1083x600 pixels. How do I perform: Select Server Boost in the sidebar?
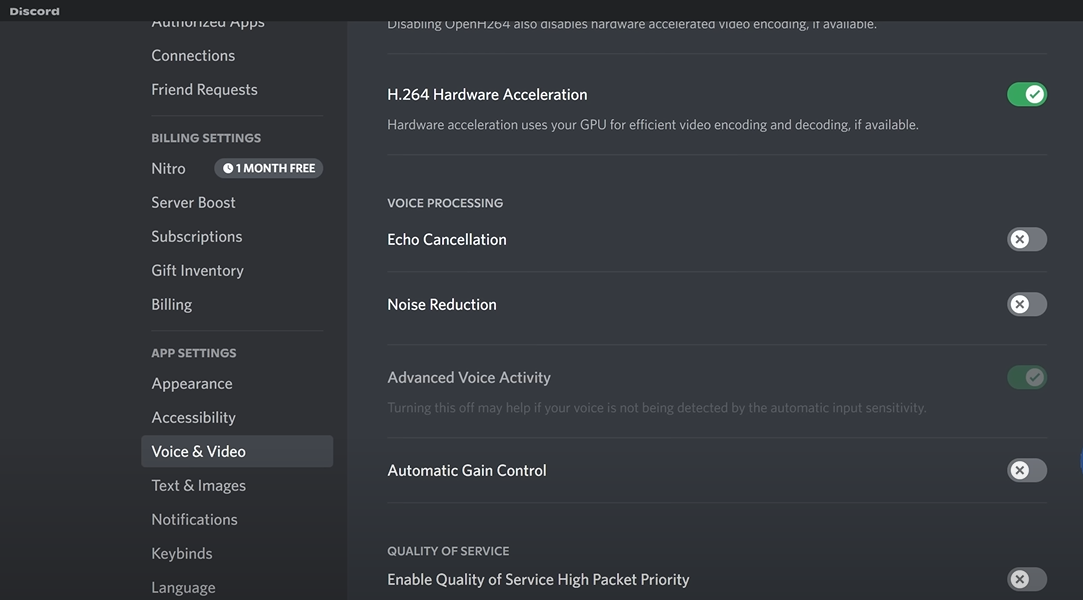193,203
